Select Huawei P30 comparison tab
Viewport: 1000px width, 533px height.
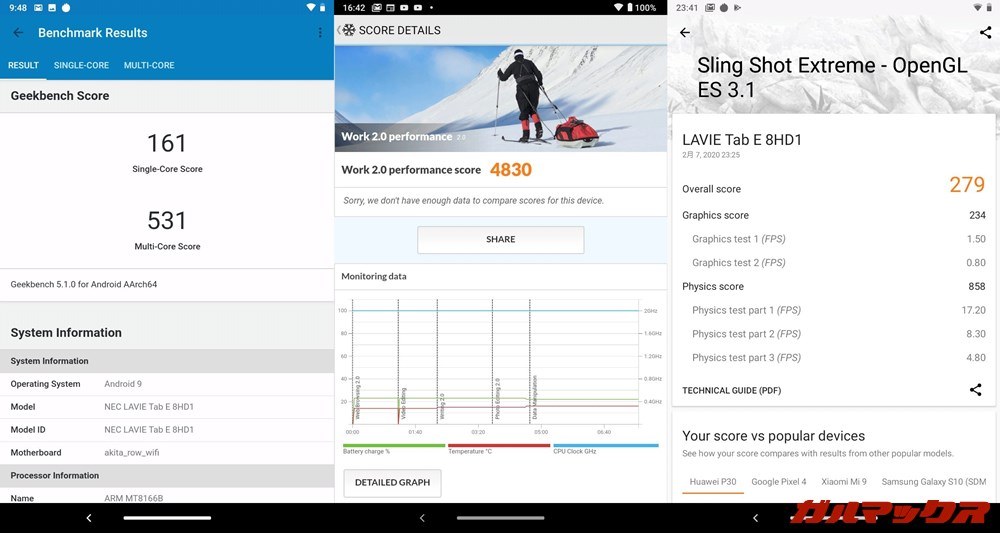click(713, 482)
